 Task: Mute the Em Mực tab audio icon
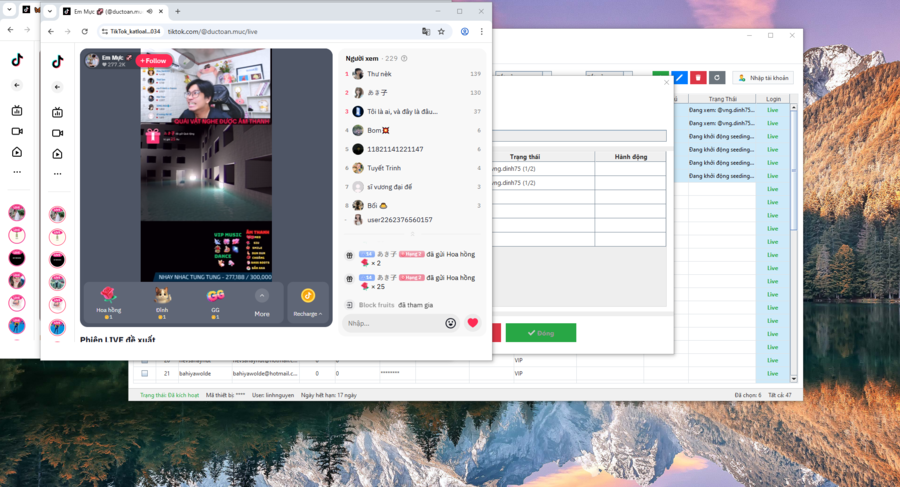point(150,11)
